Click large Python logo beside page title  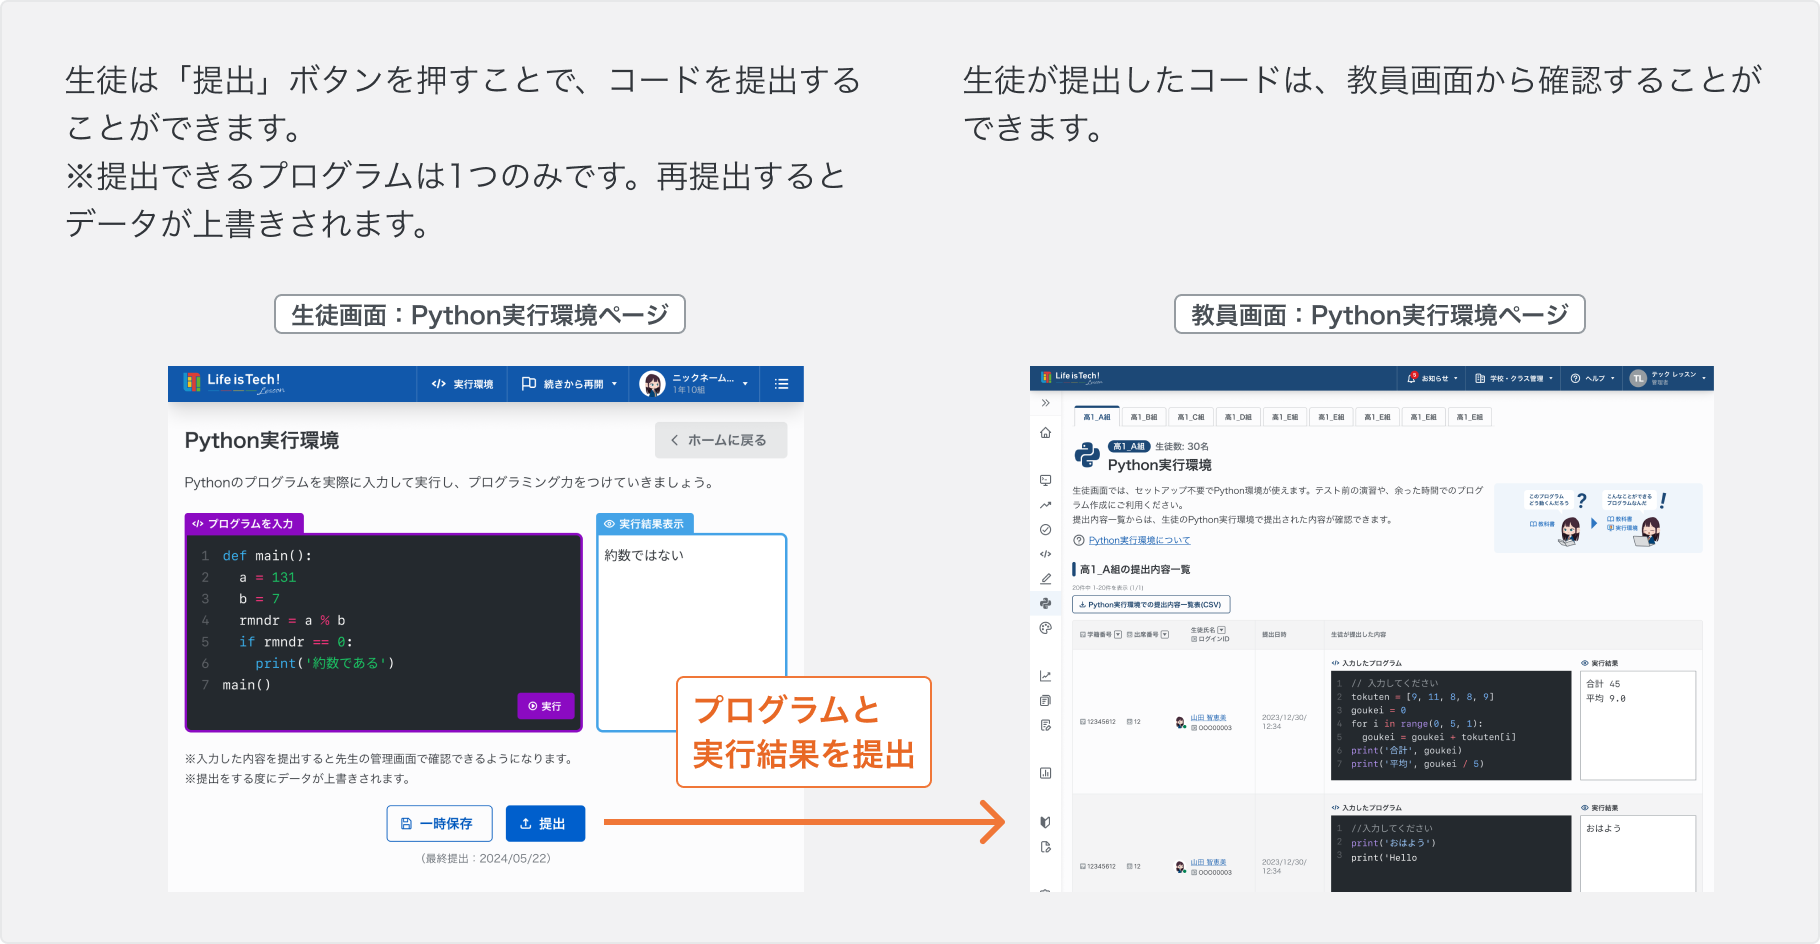pyautogui.click(x=1087, y=456)
